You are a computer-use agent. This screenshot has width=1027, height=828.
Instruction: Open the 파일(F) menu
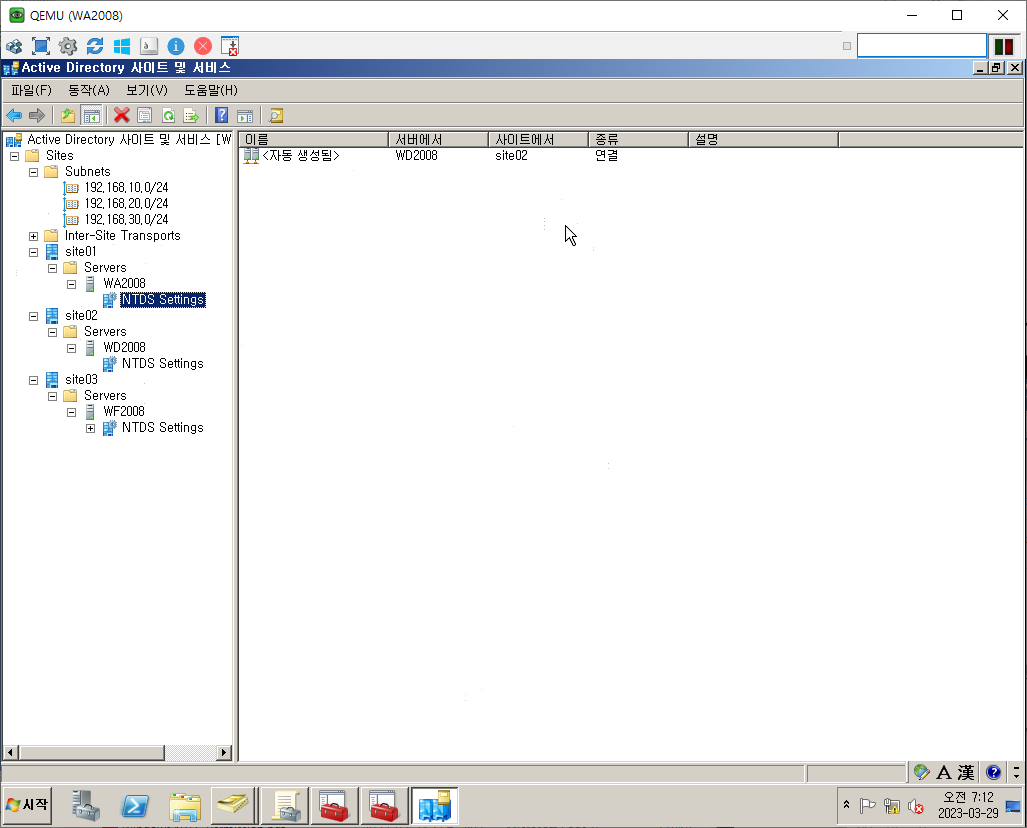coord(31,90)
